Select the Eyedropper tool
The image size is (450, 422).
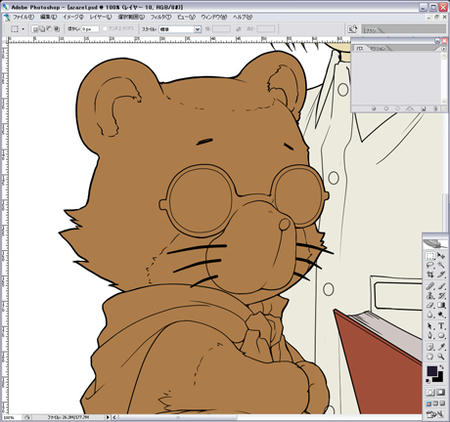coord(441,347)
